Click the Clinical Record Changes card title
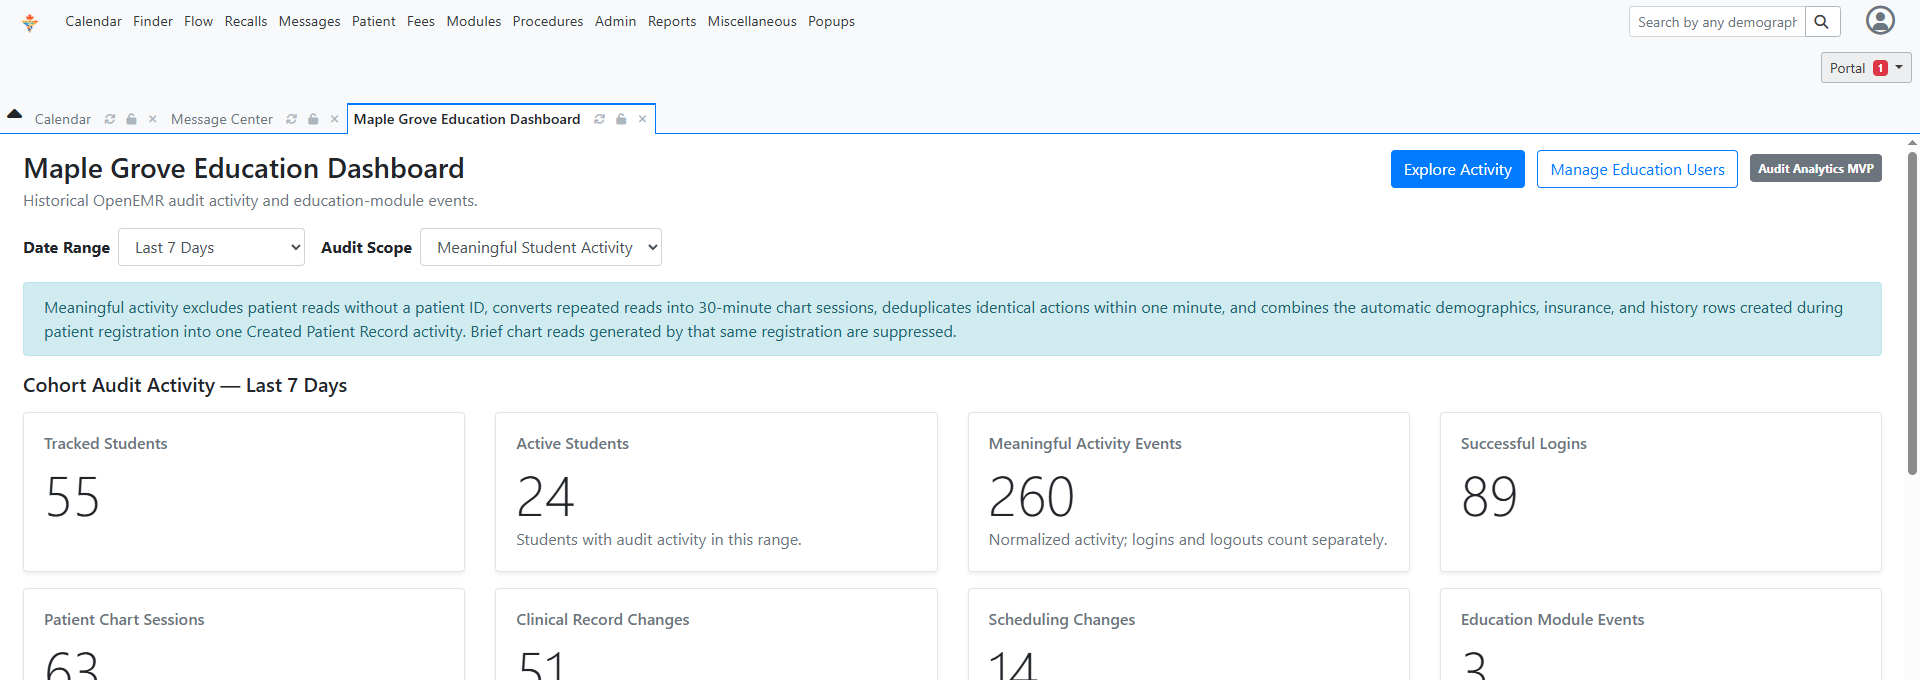The image size is (1920, 680). pyautogui.click(x=603, y=619)
